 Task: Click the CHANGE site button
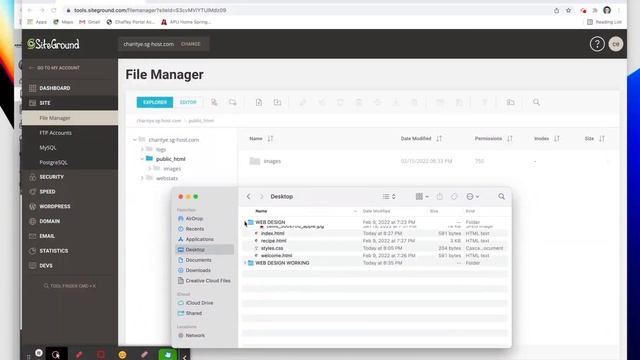[x=191, y=44]
